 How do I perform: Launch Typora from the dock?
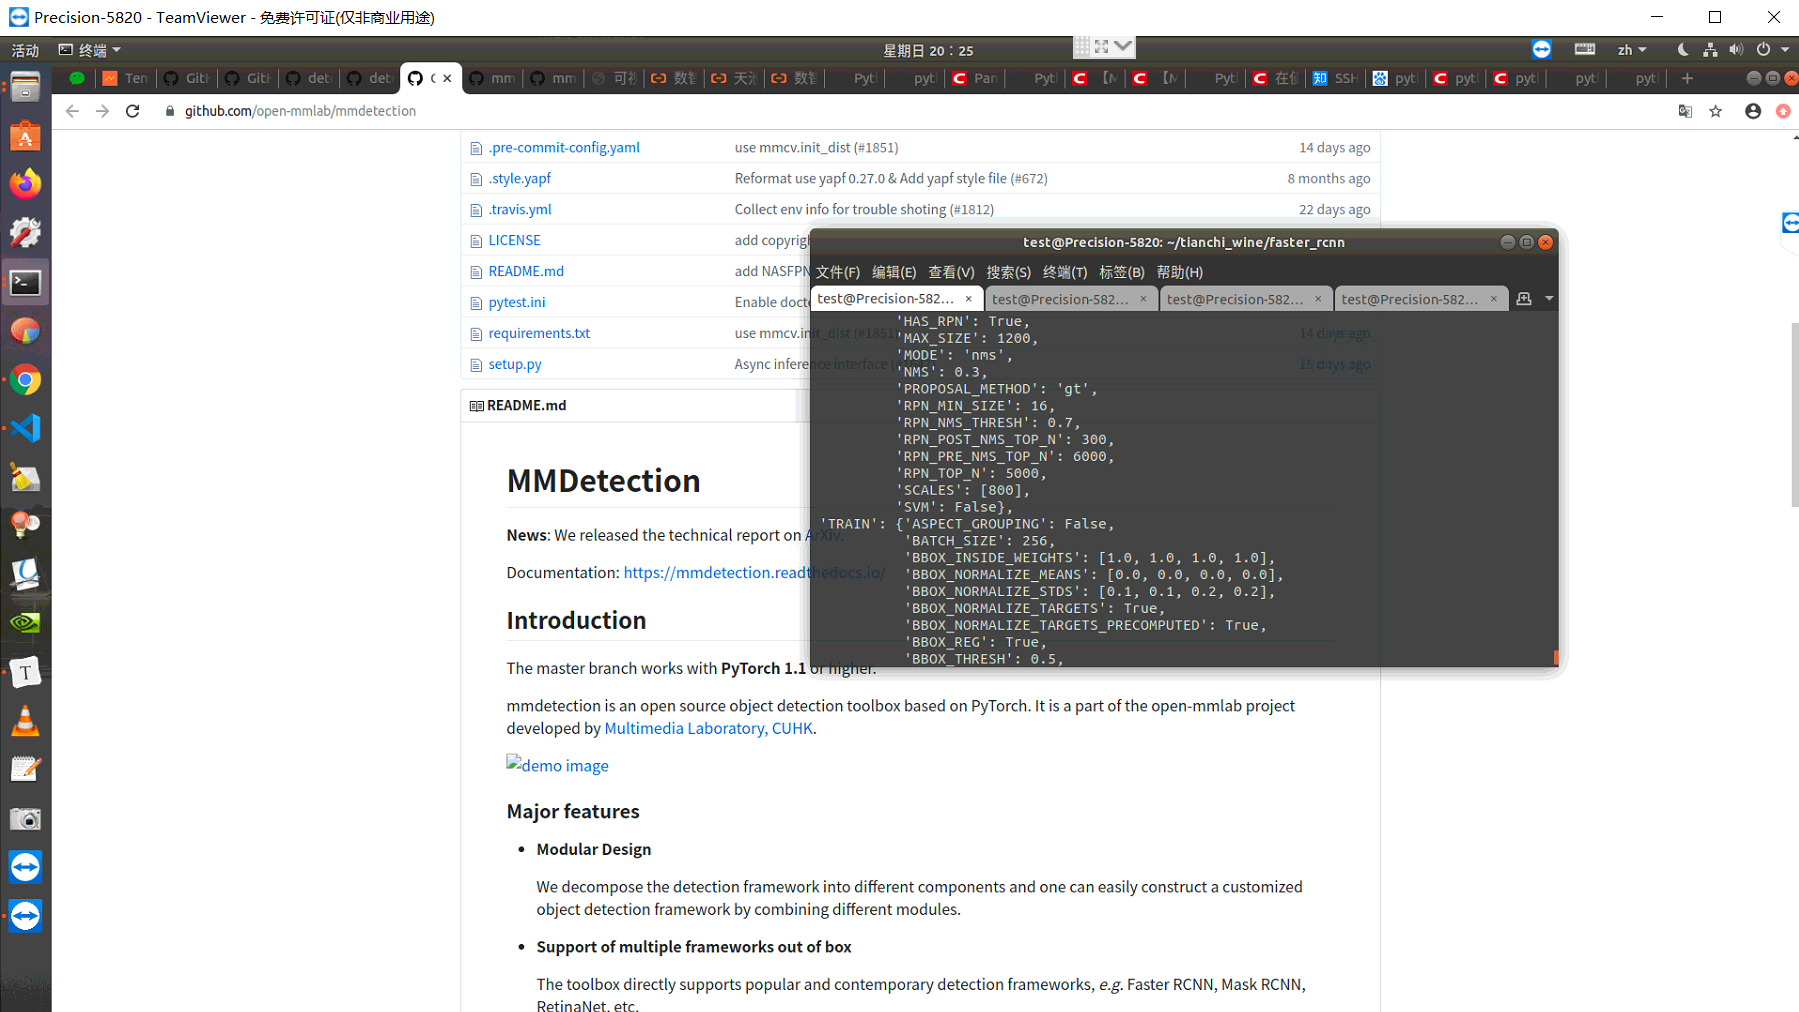[25, 672]
